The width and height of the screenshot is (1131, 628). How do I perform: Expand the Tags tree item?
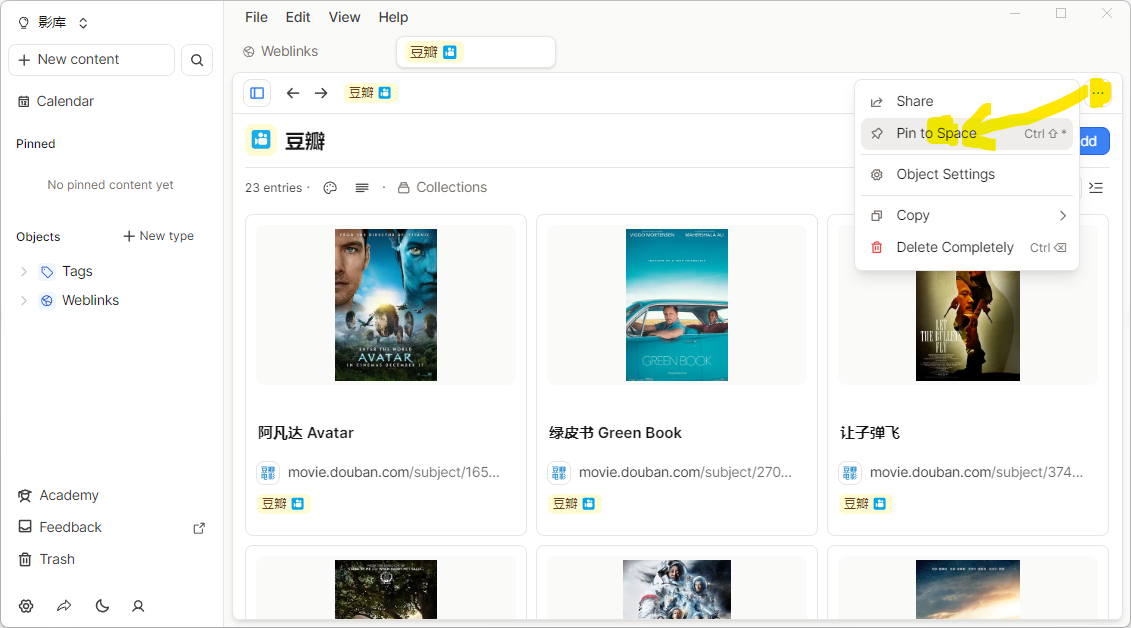[24, 271]
